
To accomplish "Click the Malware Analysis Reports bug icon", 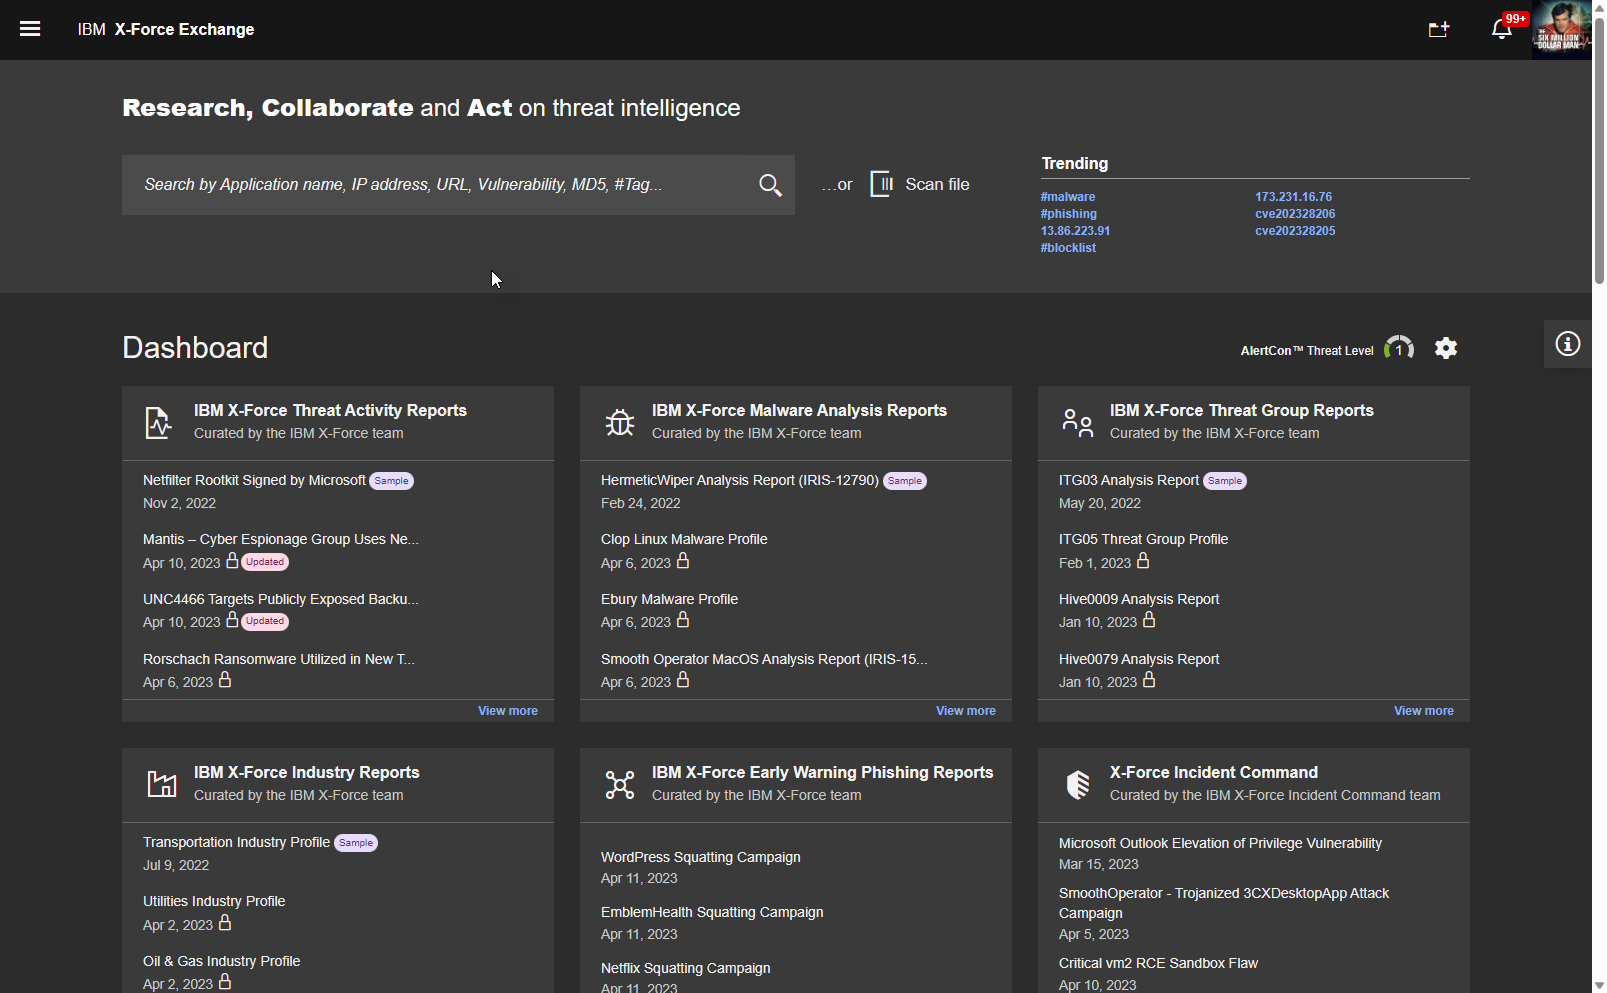I will [619, 422].
